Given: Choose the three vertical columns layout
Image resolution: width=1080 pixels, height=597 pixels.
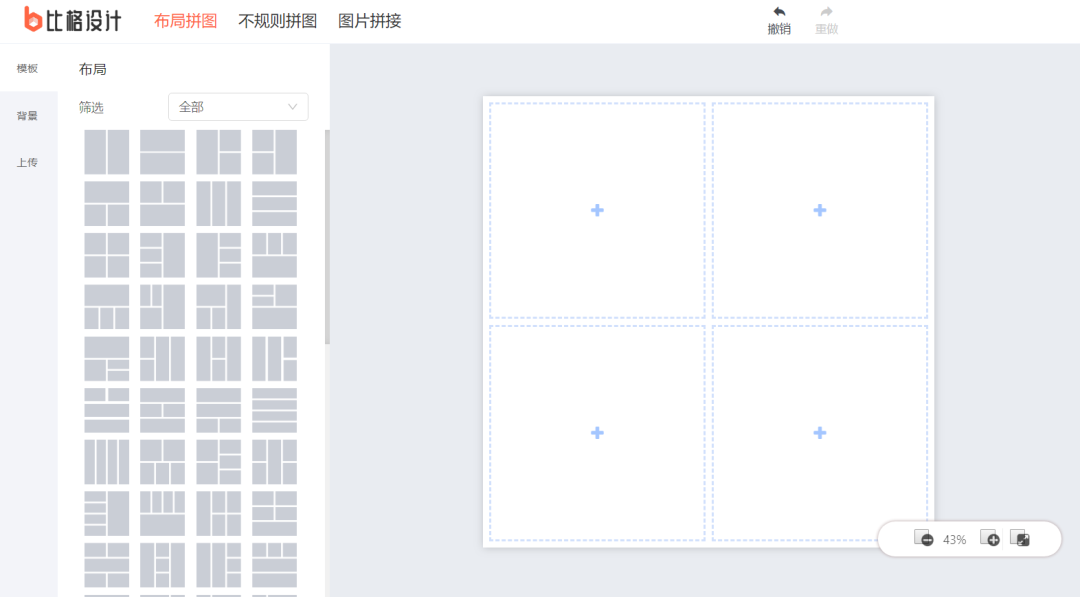Looking at the screenshot, I should [x=218, y=204].
